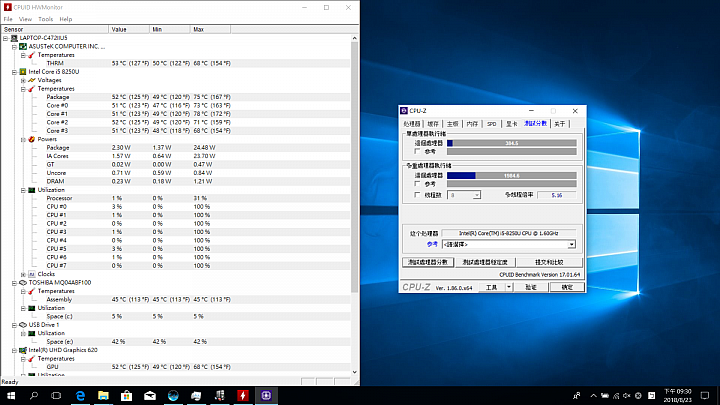
Task: Open the Tools menu in HWMonitor
Action: (x=45, y=19)
